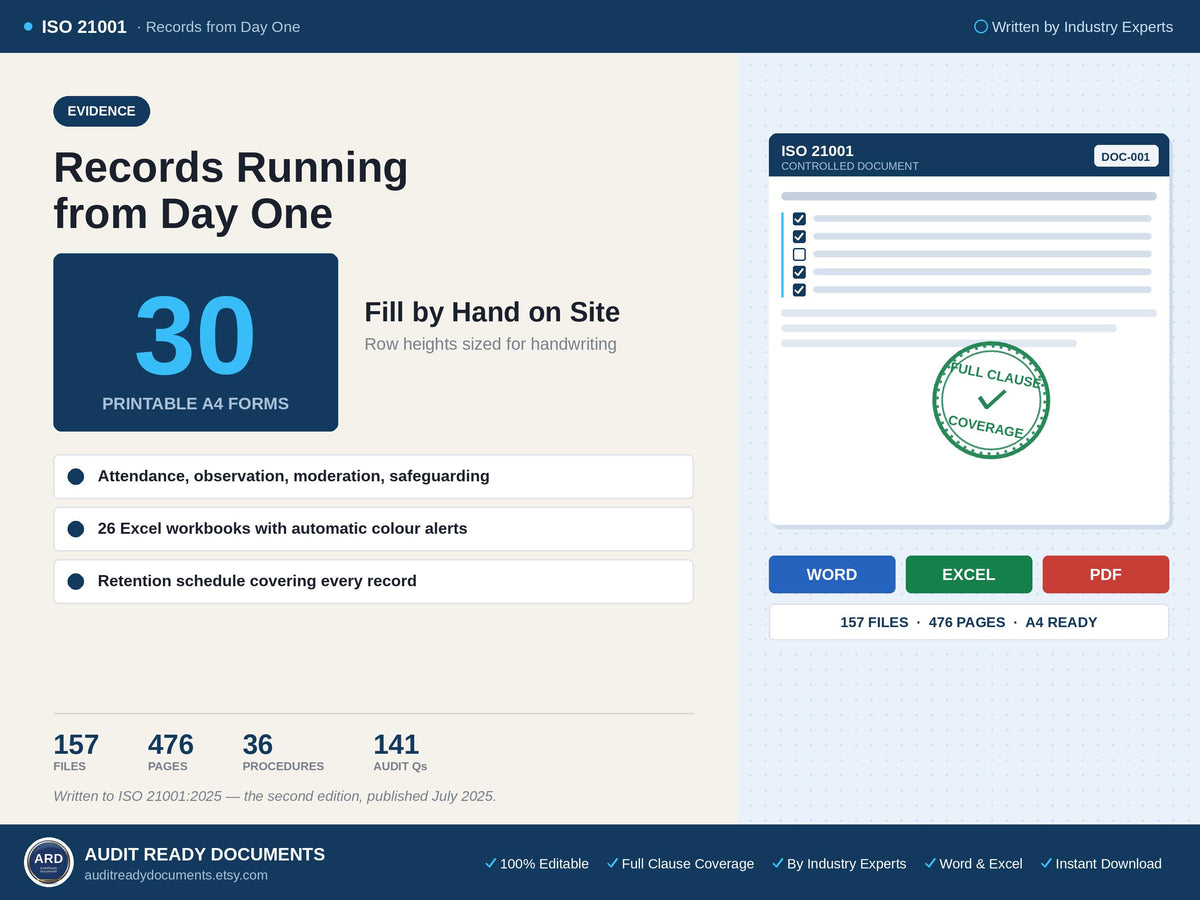This screenshot has width=1200, height=900.
Task: Click the green Full Clause Coverage stamp
Action: tap(991, 400)
